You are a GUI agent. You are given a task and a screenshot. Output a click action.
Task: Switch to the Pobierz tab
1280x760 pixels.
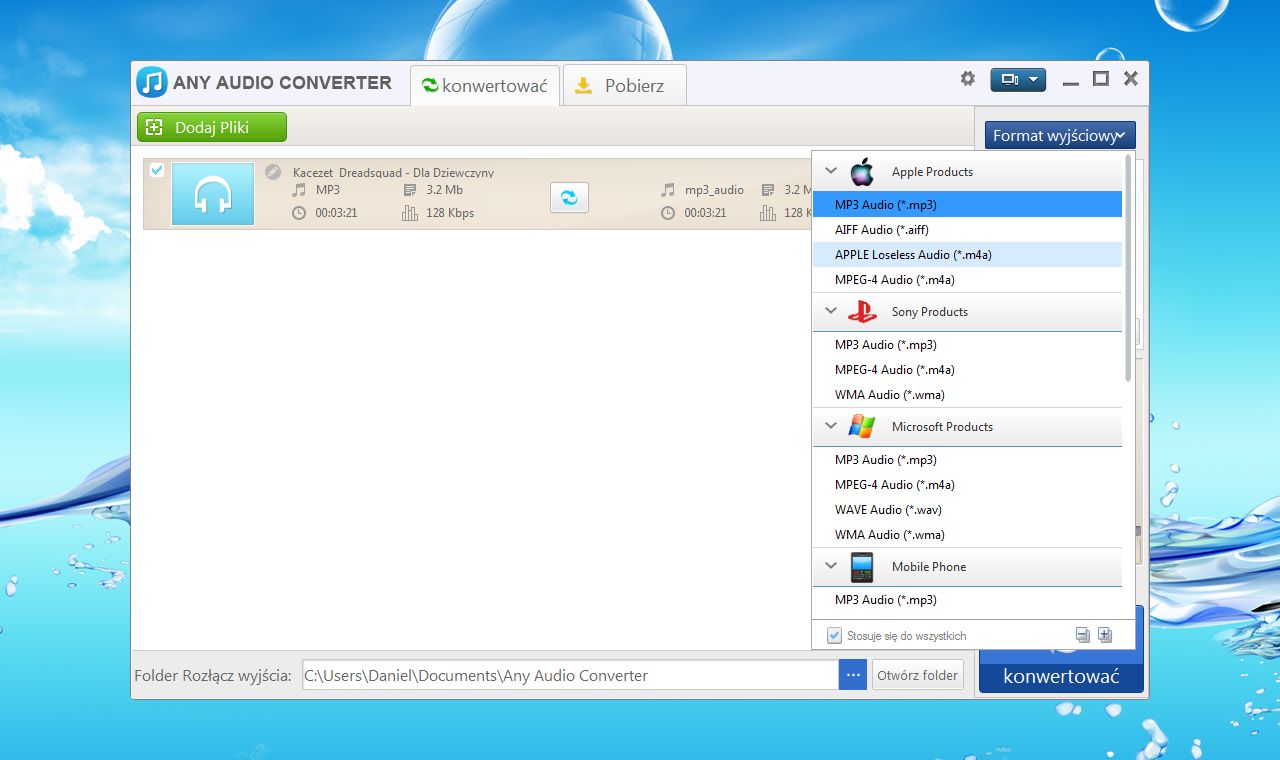click(x=624, y=85)
